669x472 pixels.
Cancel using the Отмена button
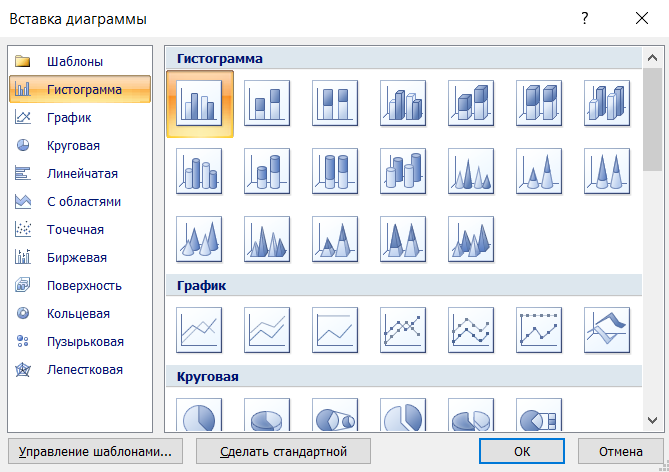pos(621,451)
